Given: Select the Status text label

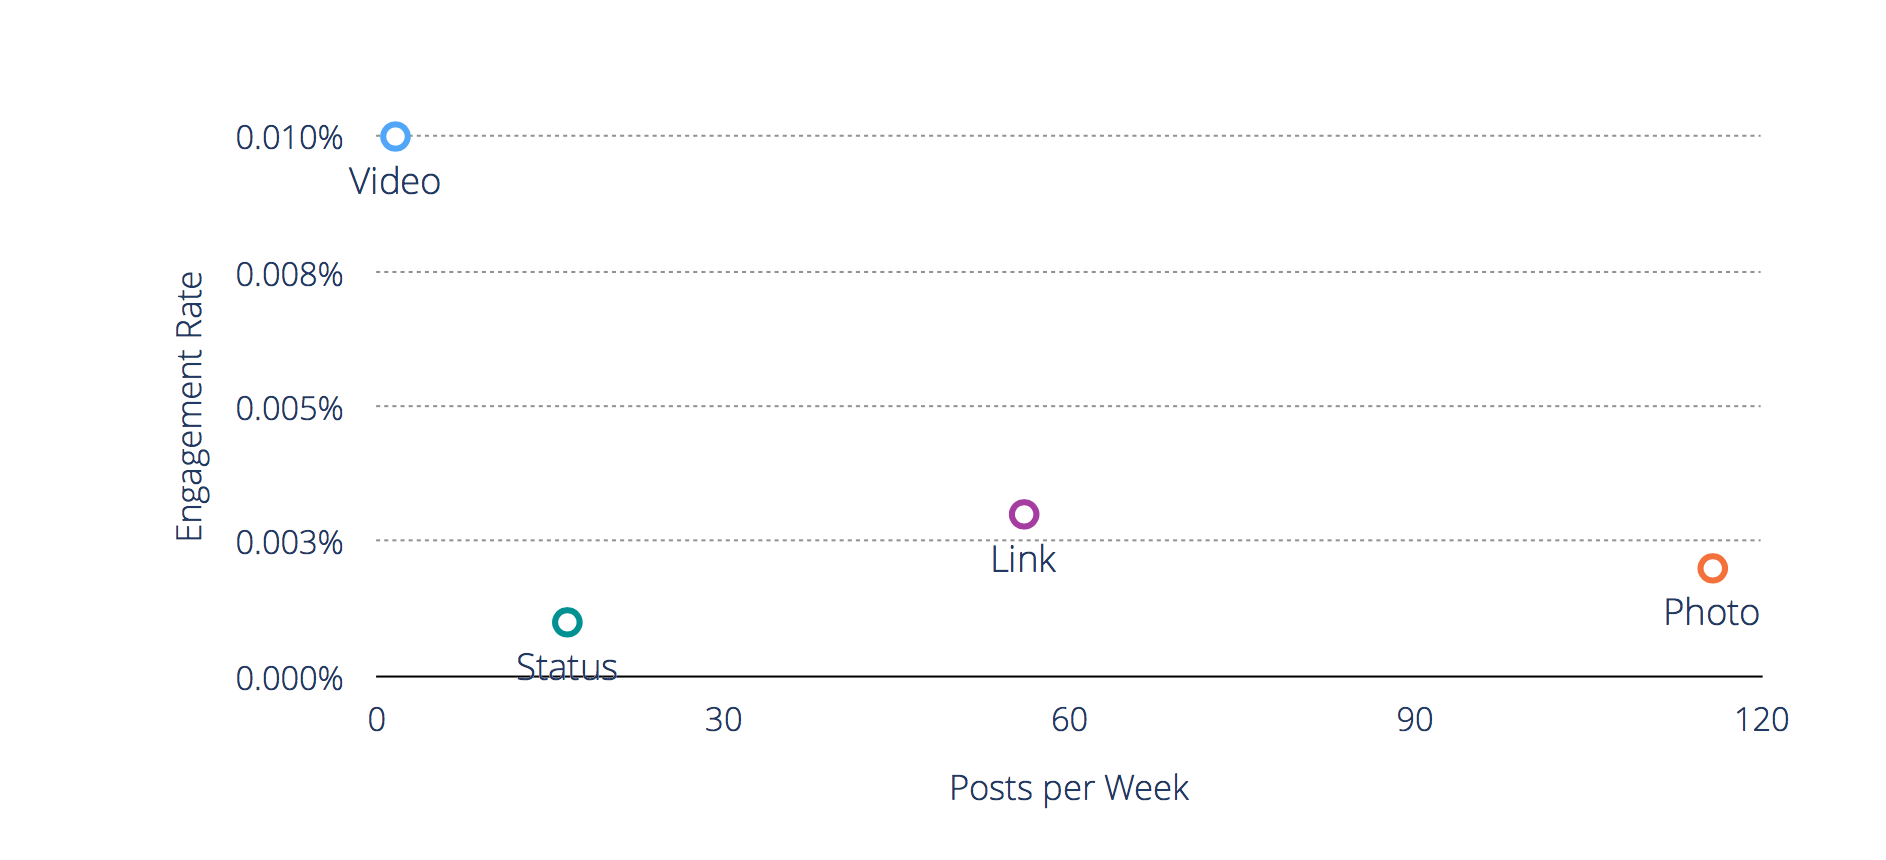Looking at the screenshot, I should (567, 666).
